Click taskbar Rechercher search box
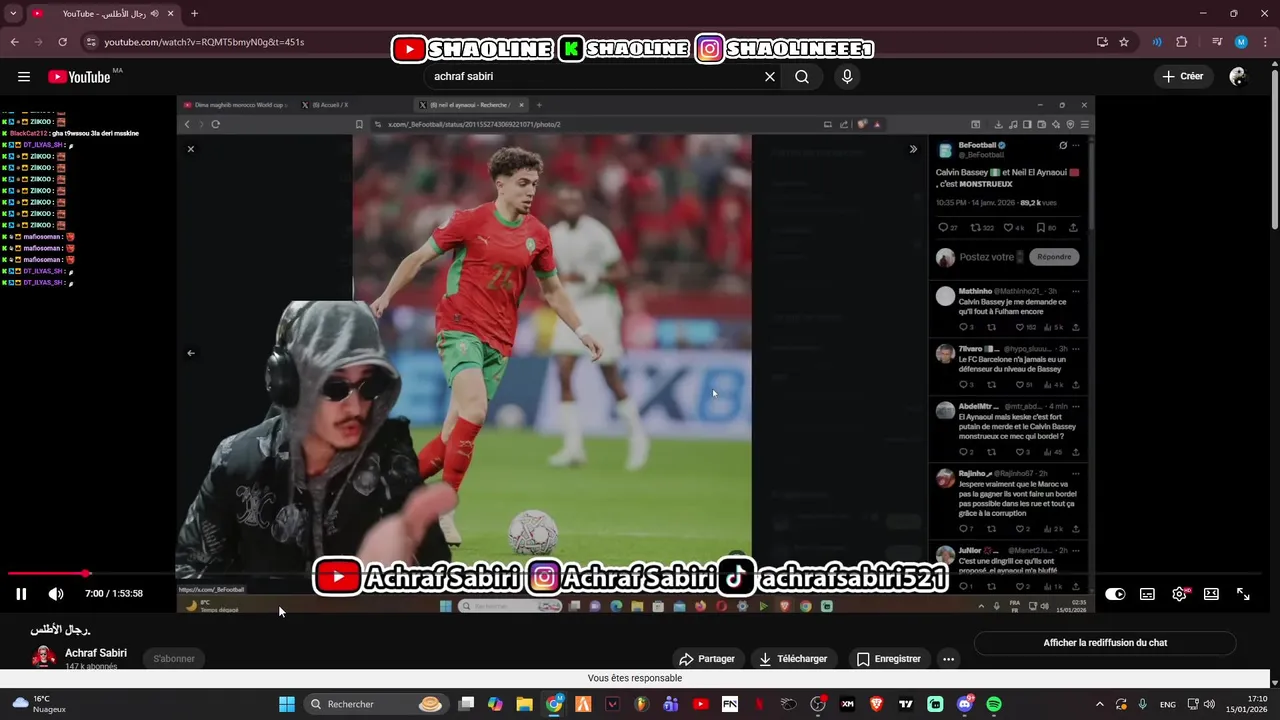1280x720 pixels. coord(375,704)
